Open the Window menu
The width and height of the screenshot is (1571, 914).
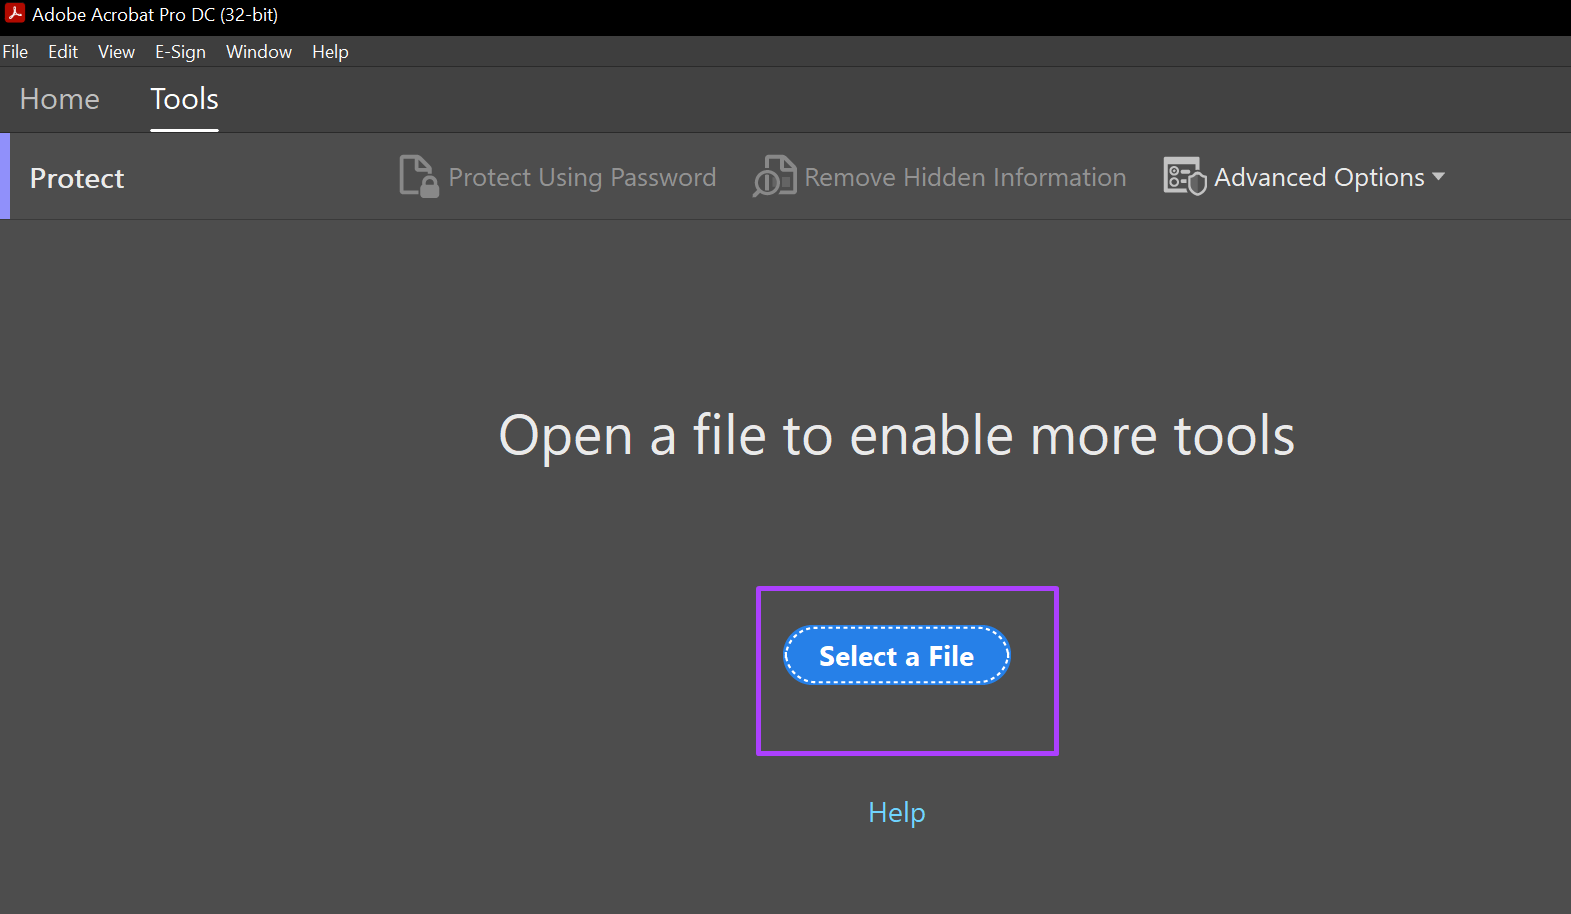click(259, 52)
